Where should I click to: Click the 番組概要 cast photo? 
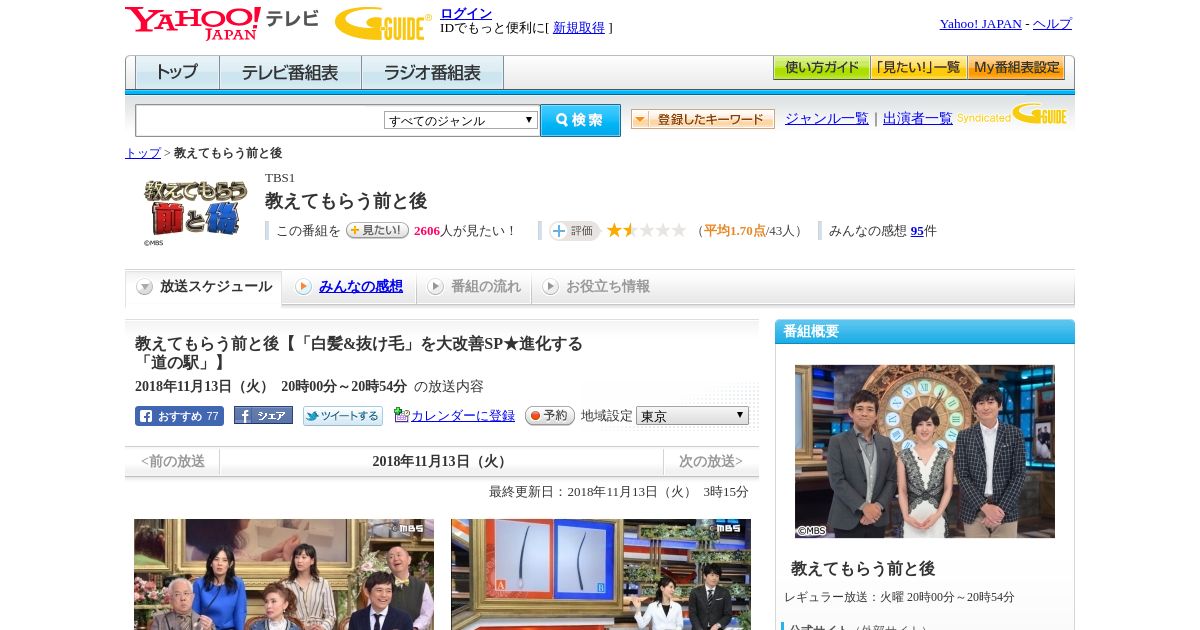click(x=925, y=451)
